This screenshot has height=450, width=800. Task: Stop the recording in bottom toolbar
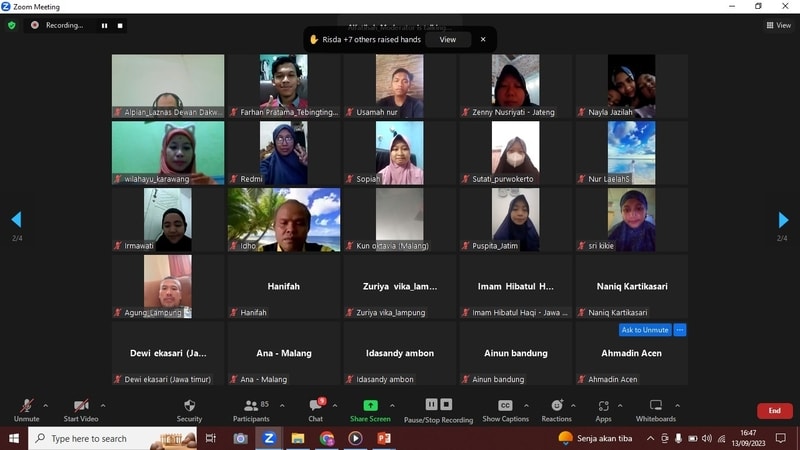(x=446, y=404)
